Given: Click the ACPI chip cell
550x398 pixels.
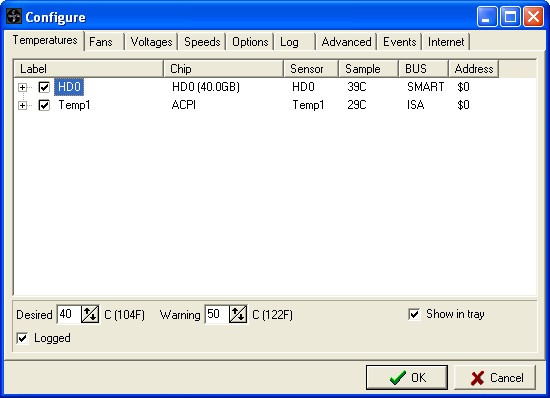Looking at the screenshot, I should point(183,105).
